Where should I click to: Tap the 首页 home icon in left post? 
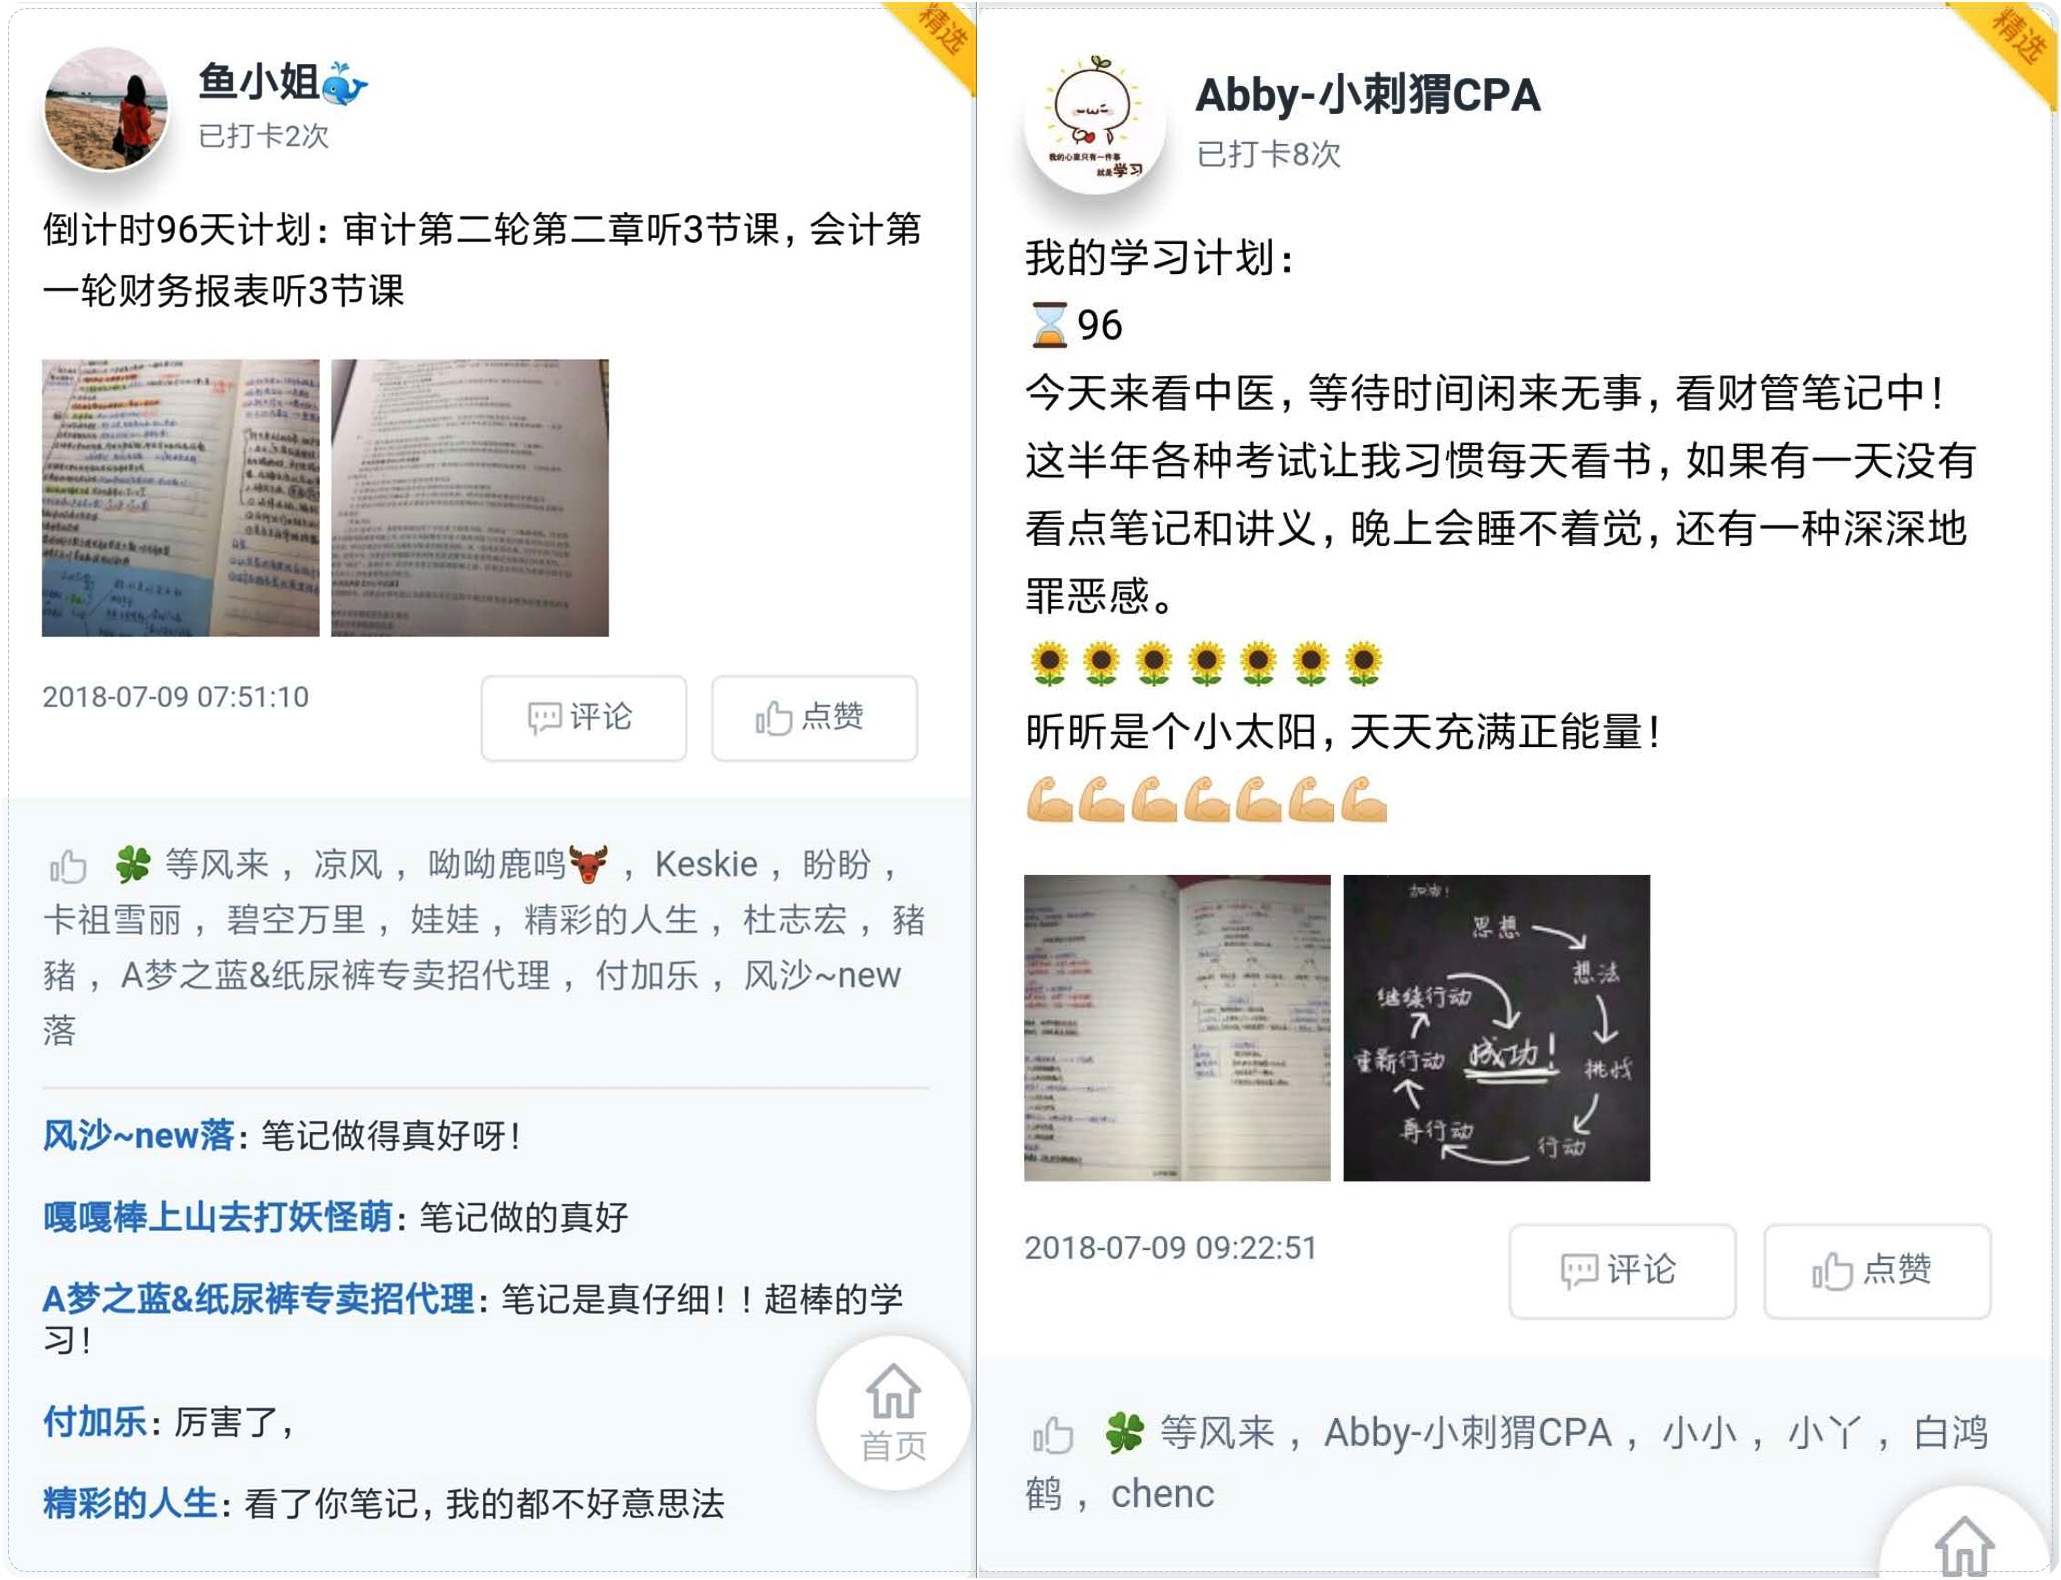[x=892, y=1412]
